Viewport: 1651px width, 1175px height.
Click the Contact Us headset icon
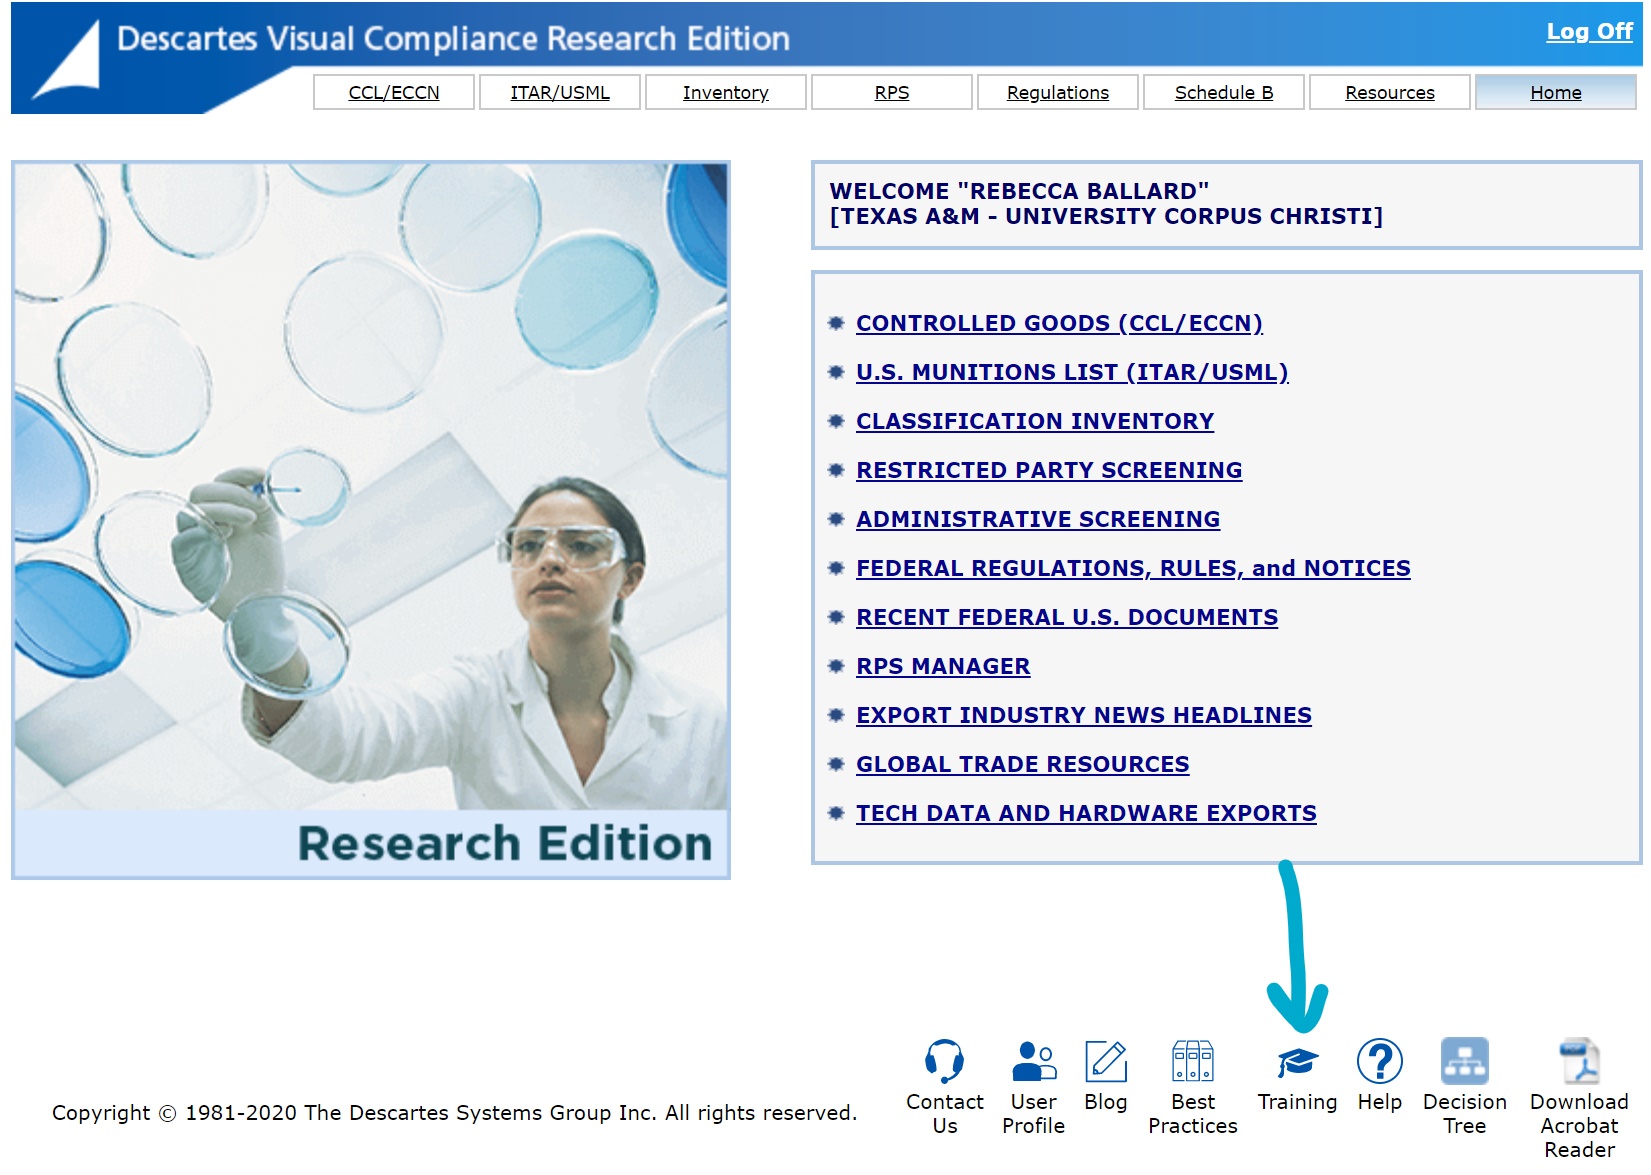pyautogui.click(x=944, y=1061)
